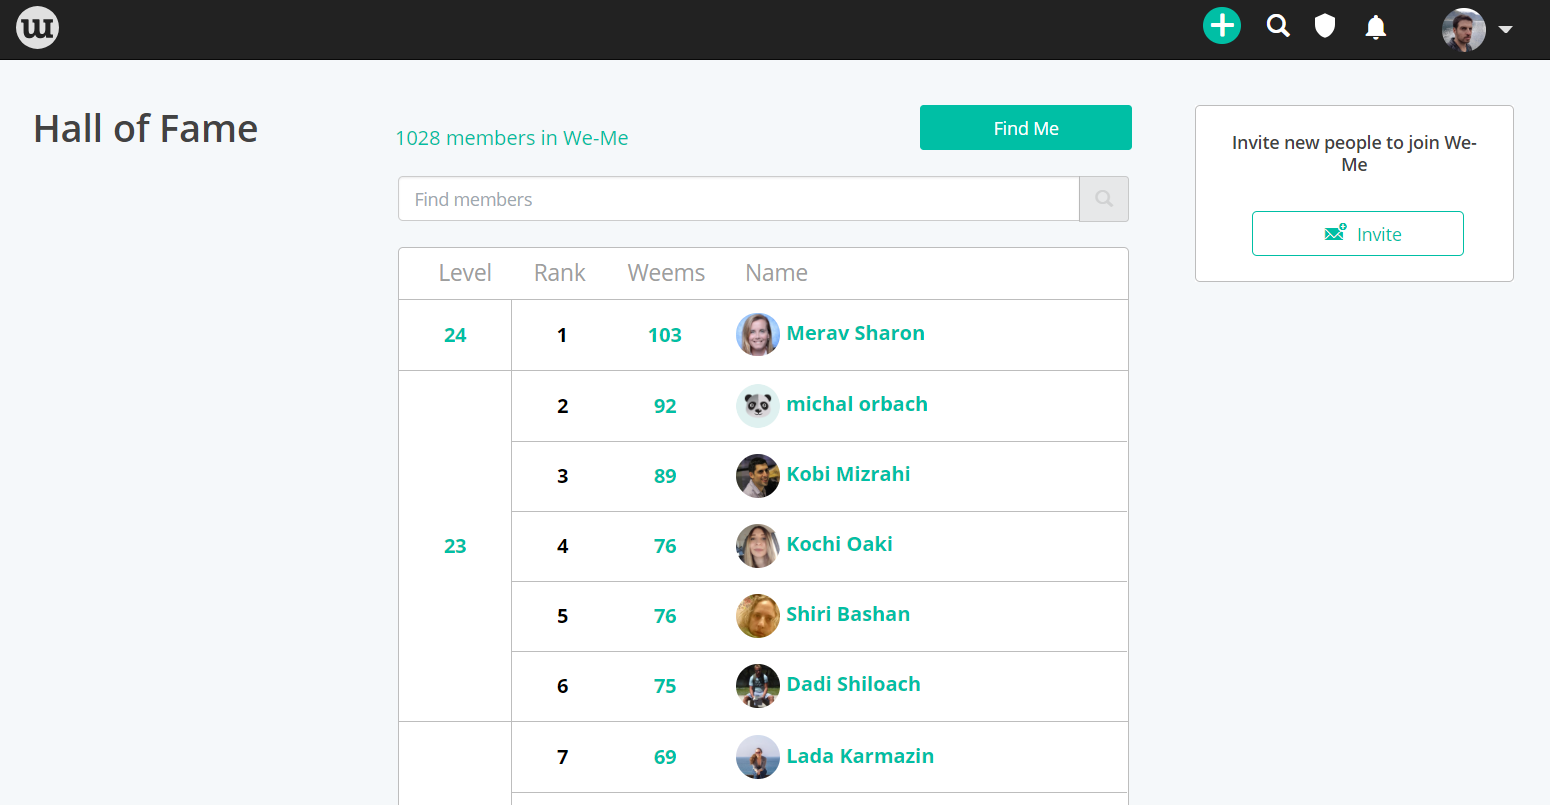1550x805 pixels.
Task: Open the shield icon in the header
Action: (1325, 26)
